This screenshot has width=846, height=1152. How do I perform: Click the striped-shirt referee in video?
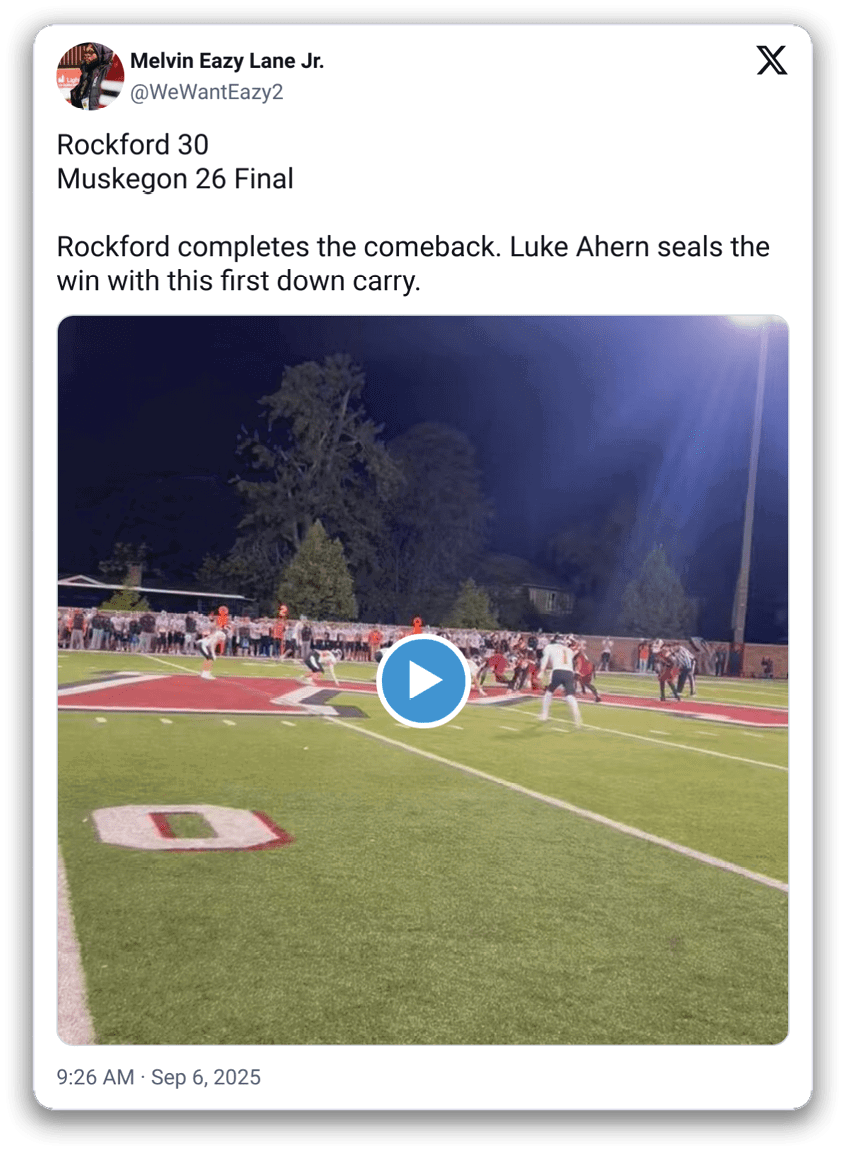coord(684,669)
